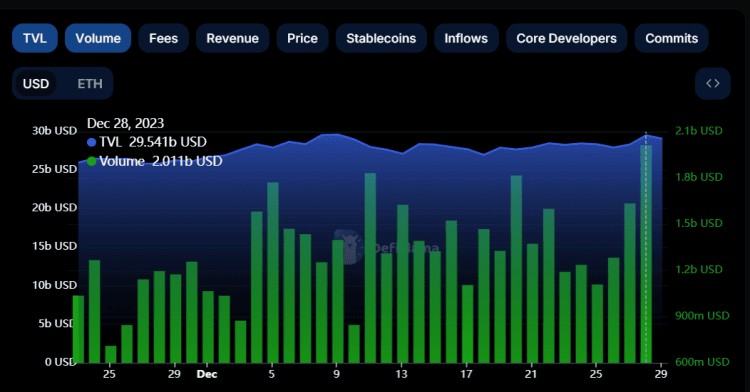
Task: Enable the Inflows metric
Action: (x=466, y=38)
